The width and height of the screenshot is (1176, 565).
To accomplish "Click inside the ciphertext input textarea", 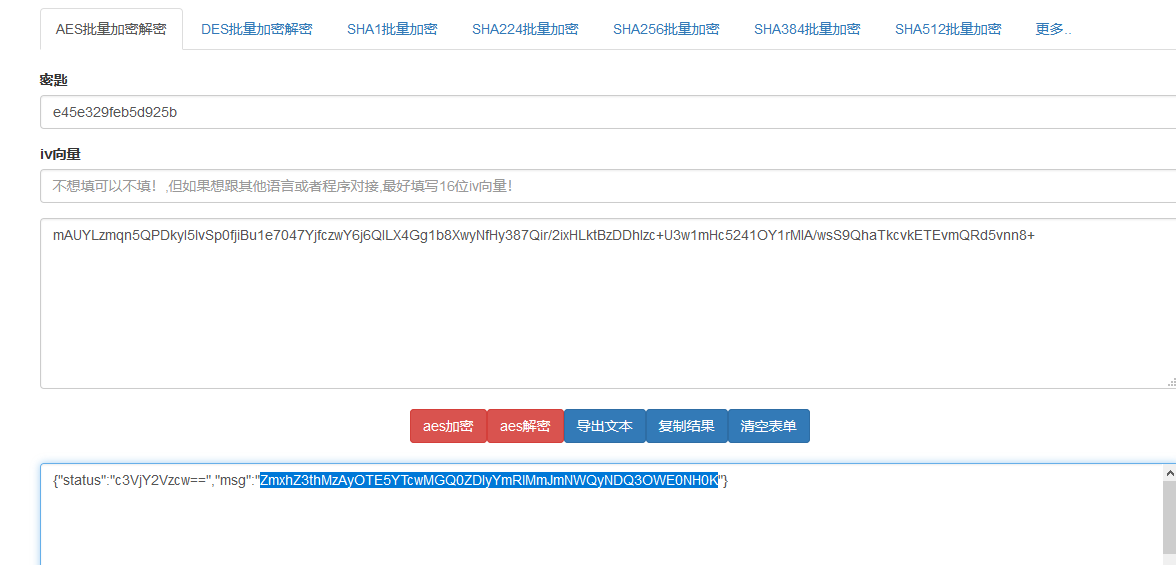I will pos(608,303).
